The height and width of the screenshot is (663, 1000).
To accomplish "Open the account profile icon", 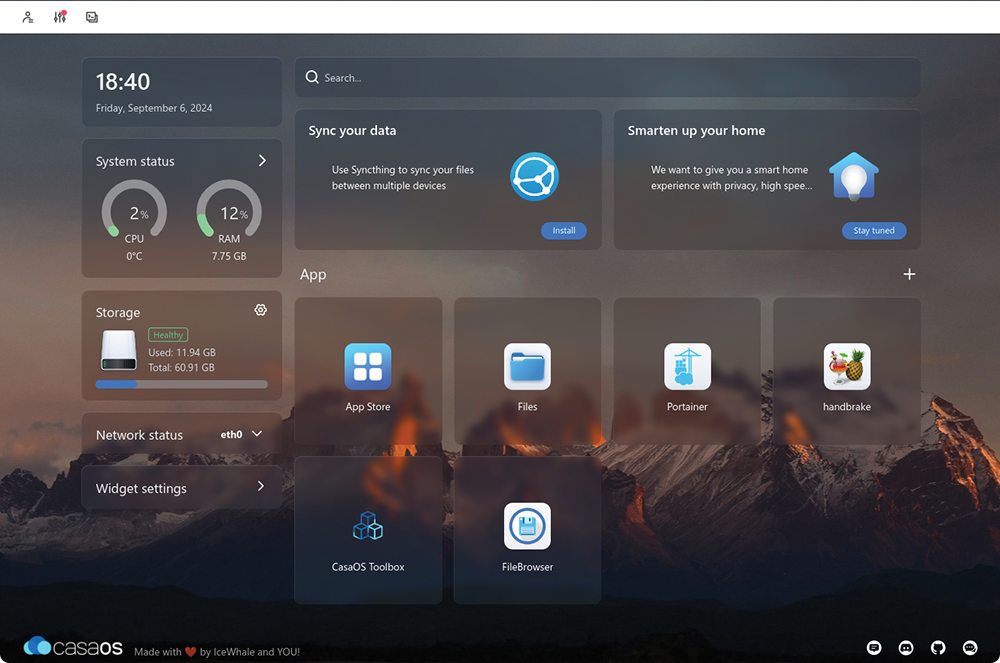I will [x=27, y=17].
